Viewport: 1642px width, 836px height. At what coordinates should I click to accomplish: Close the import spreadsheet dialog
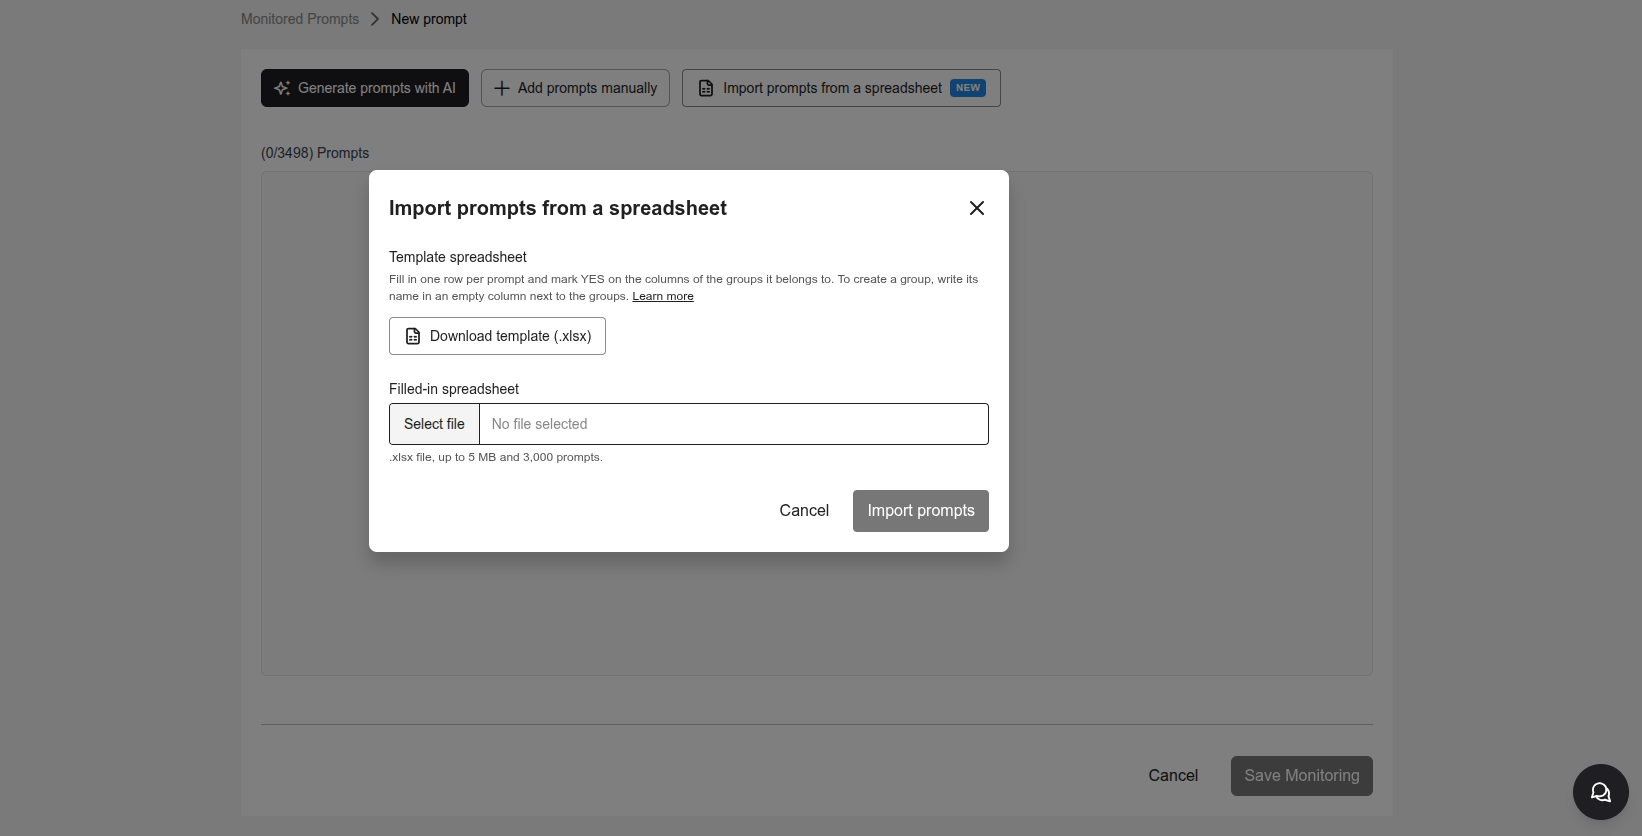[977, 208]
